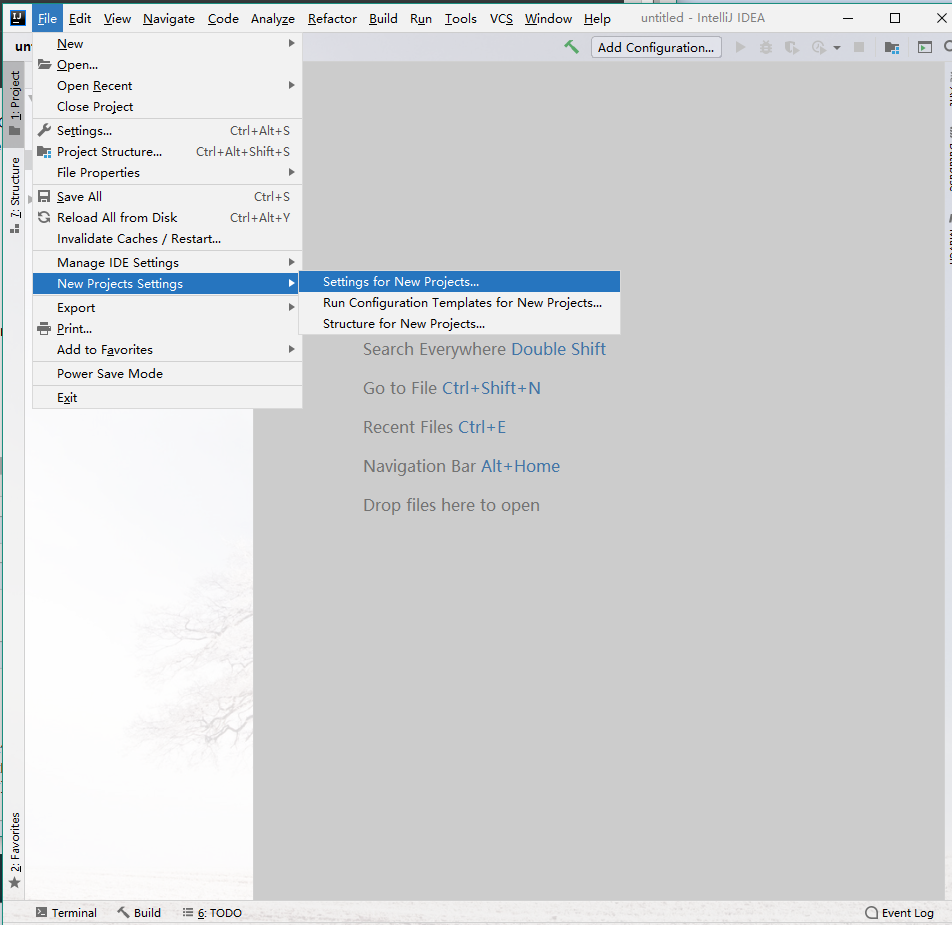Expand the Open Recent submenu arrow
The width and height of the screenshot is (952, 925).
pos(291,85)
